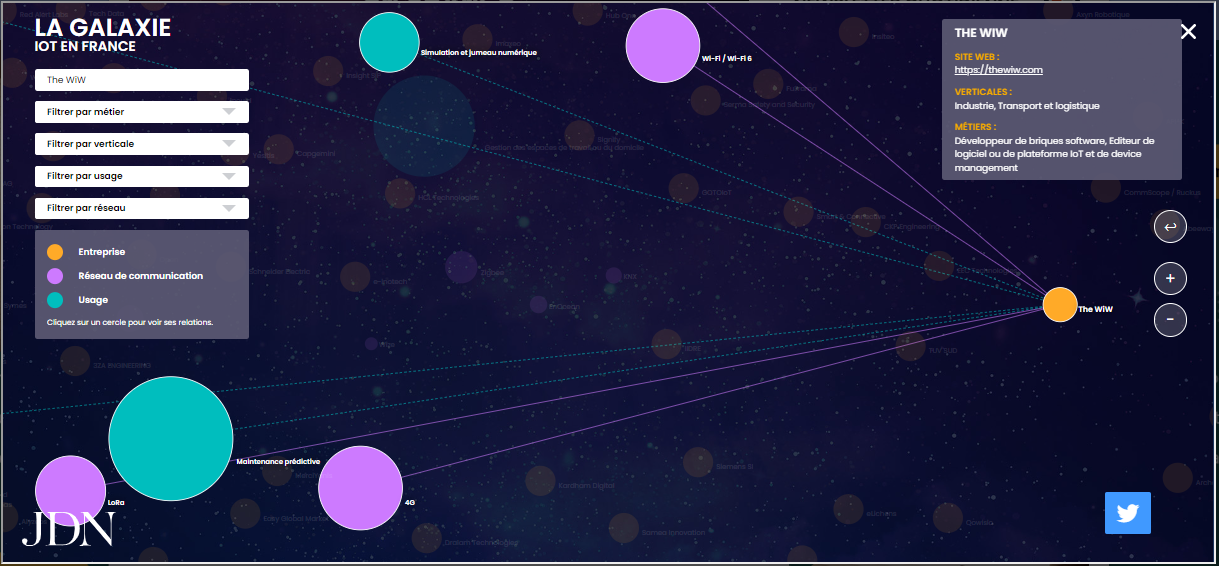Open the https://thewiw.com website link
Viewport: 1219px width, 566px height.
tap(998, 70)
